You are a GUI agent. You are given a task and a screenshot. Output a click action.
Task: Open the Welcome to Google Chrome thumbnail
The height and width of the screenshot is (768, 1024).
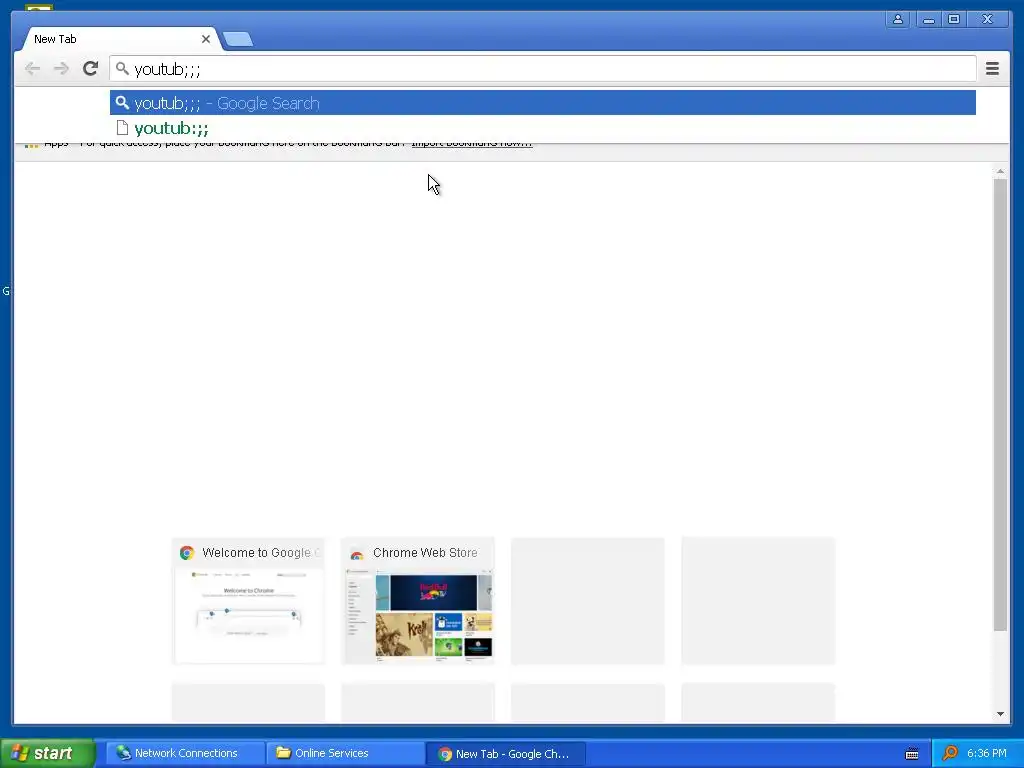pyautogui.click(x=248, y=601)
